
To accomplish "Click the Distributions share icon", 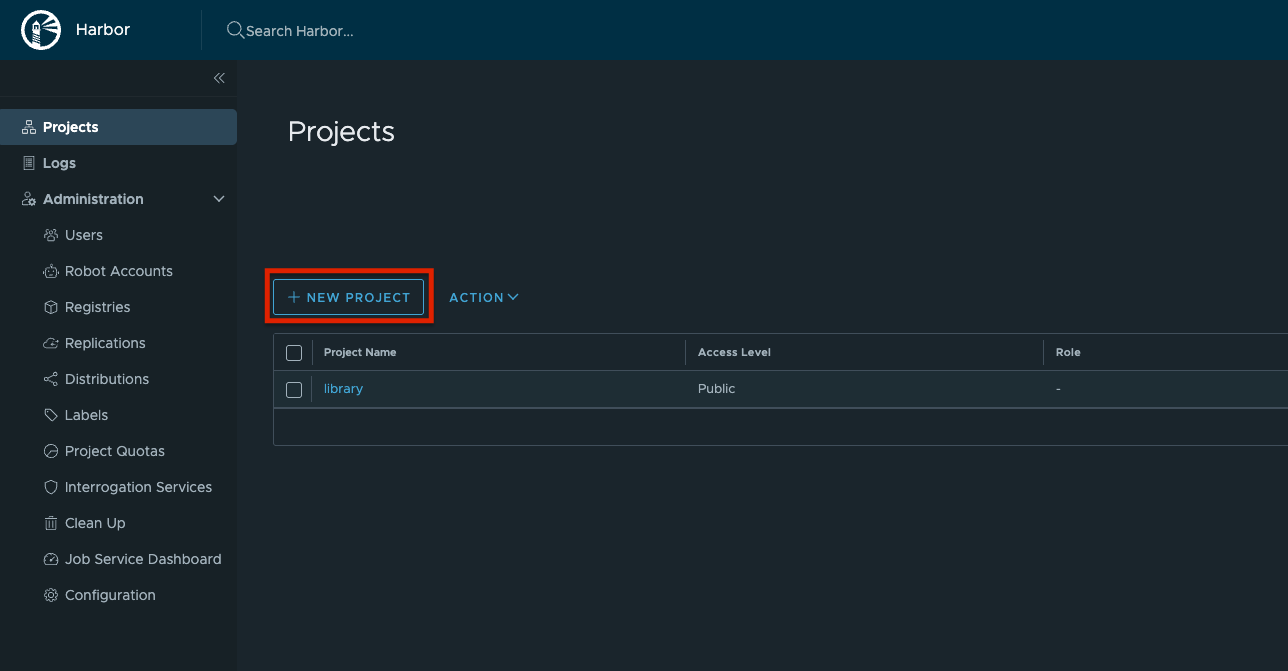I will 51,379.
